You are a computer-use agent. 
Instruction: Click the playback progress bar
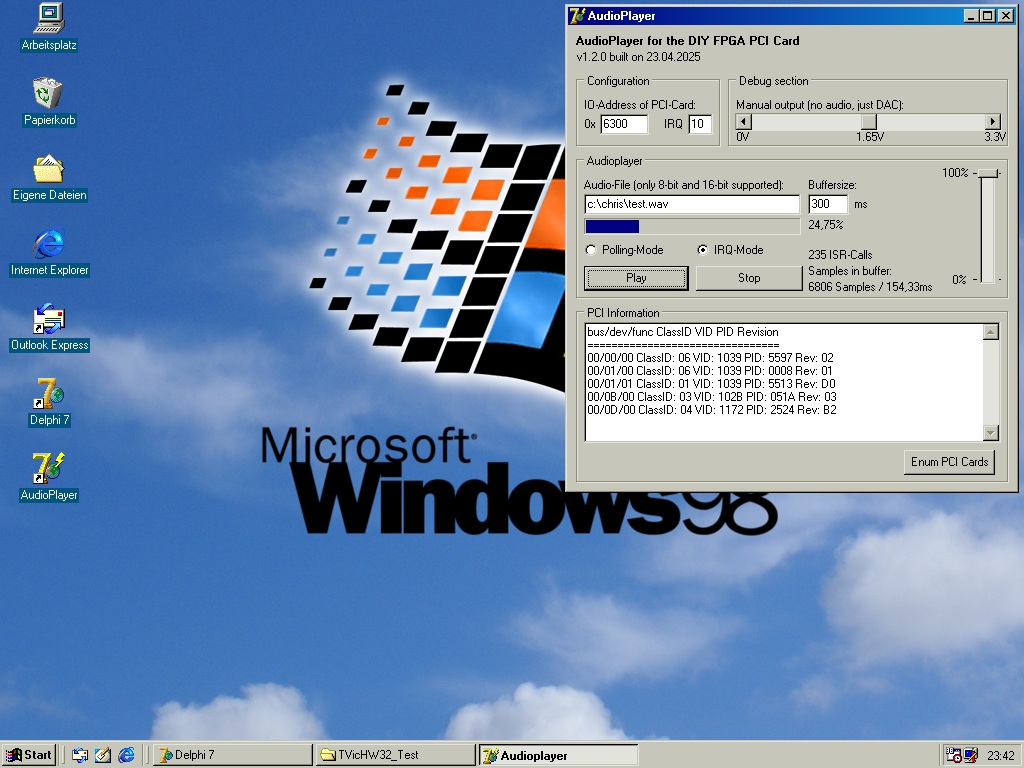click(692, 227)
